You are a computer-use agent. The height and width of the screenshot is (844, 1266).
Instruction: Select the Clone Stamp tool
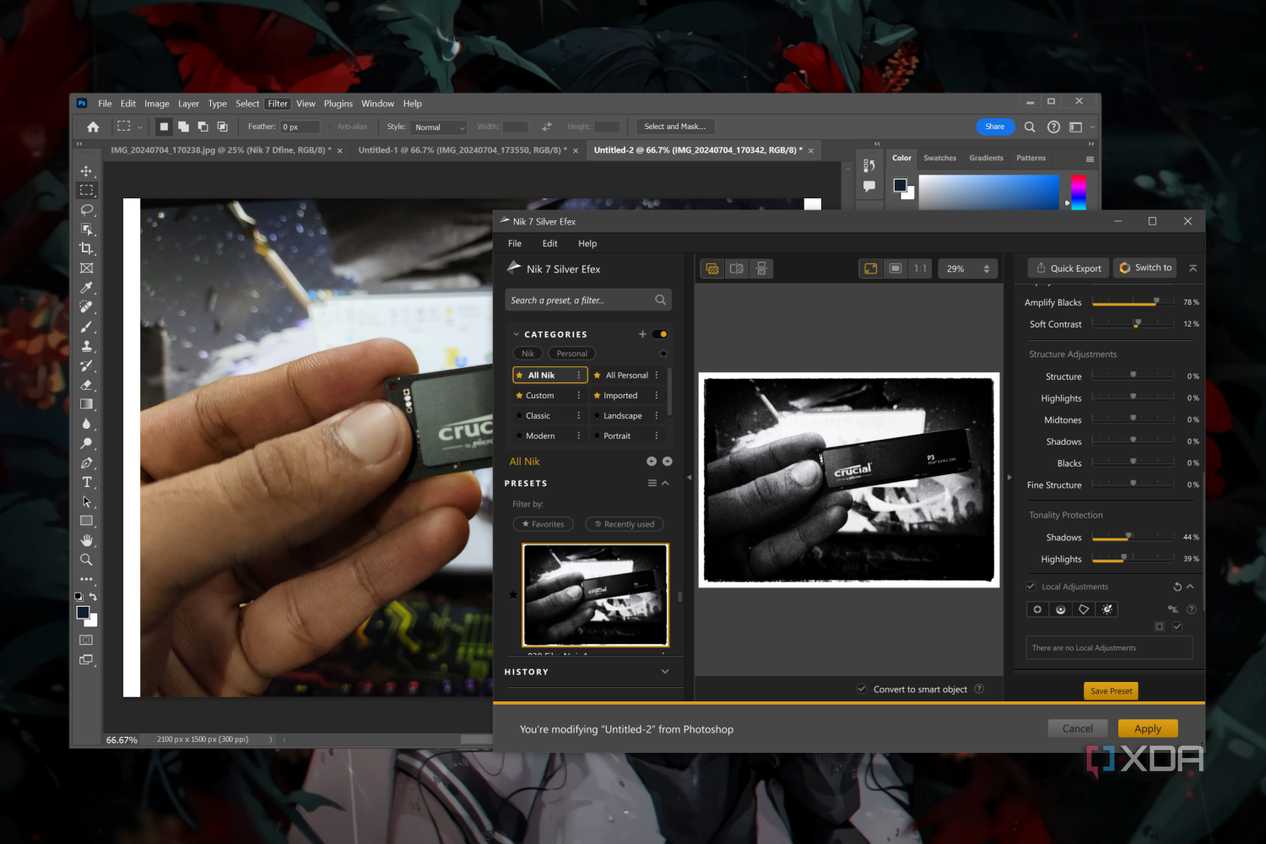(87, 346)
